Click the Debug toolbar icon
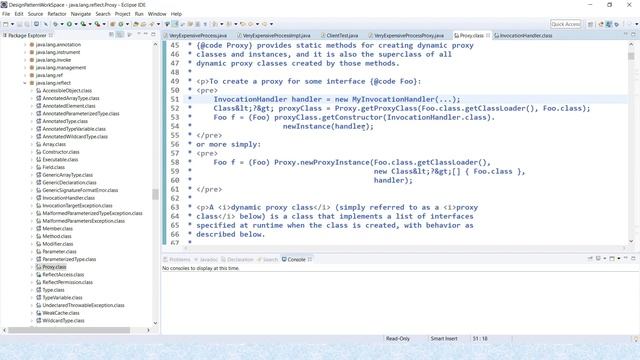 tap(55, 24)
